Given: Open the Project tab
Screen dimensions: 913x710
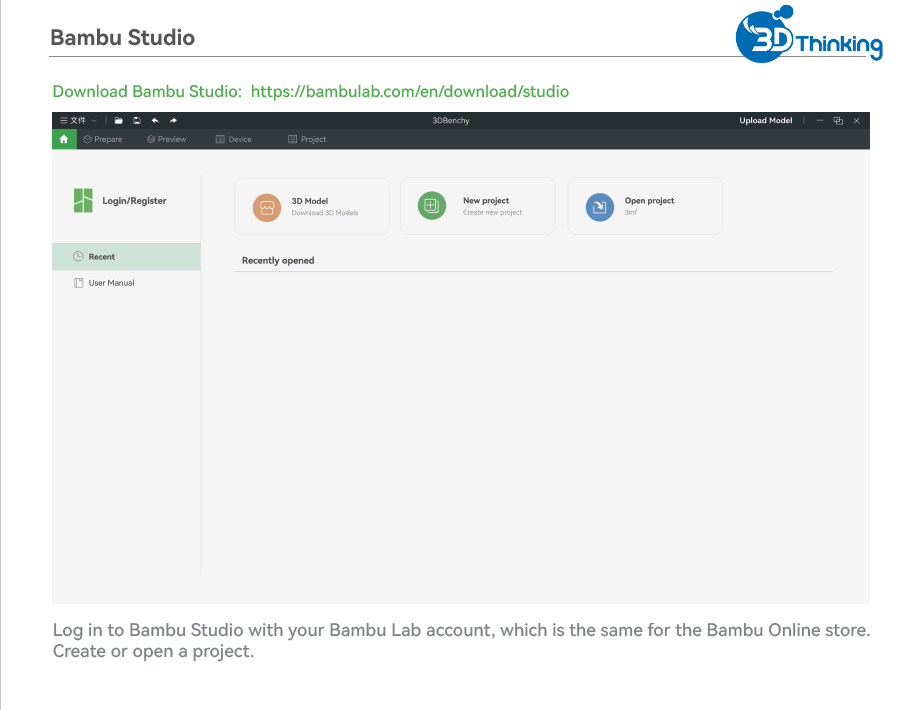Looking at the screenshot, I should (307, 139).
